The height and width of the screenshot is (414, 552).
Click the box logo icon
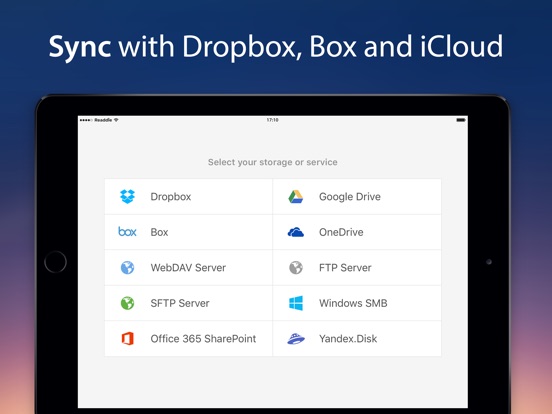click(127, 232)
